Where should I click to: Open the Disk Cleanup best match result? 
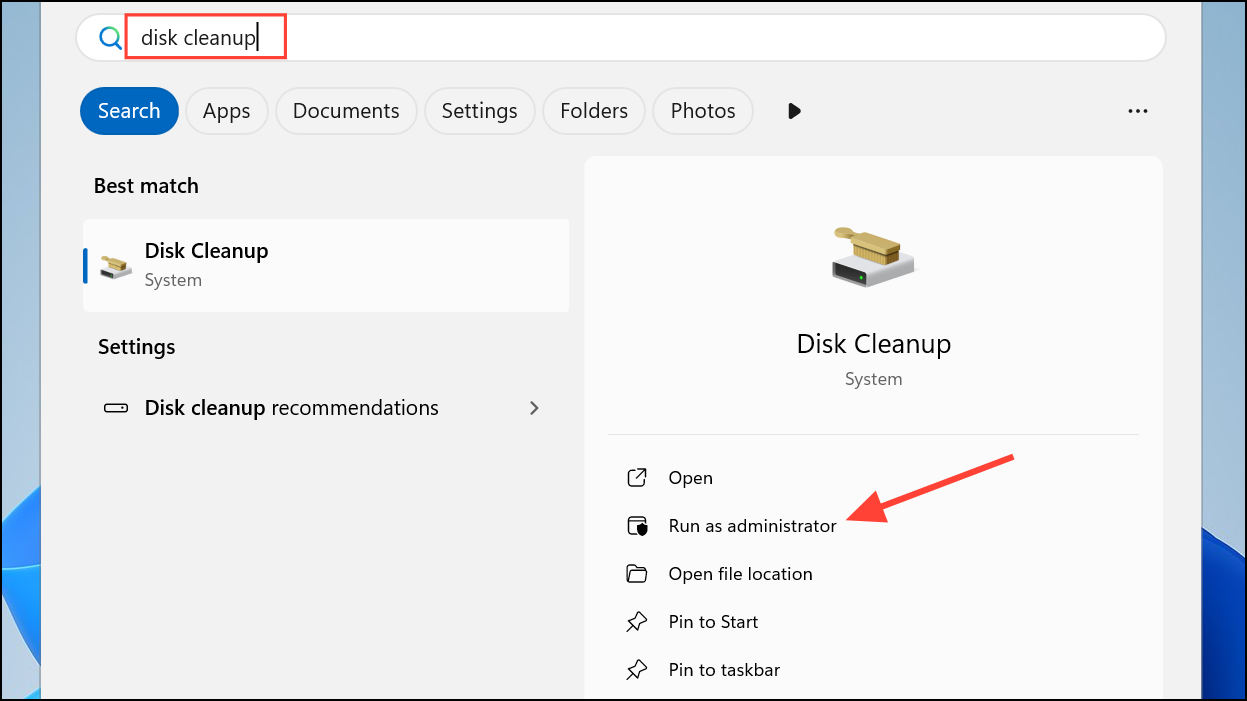[326, 265]
